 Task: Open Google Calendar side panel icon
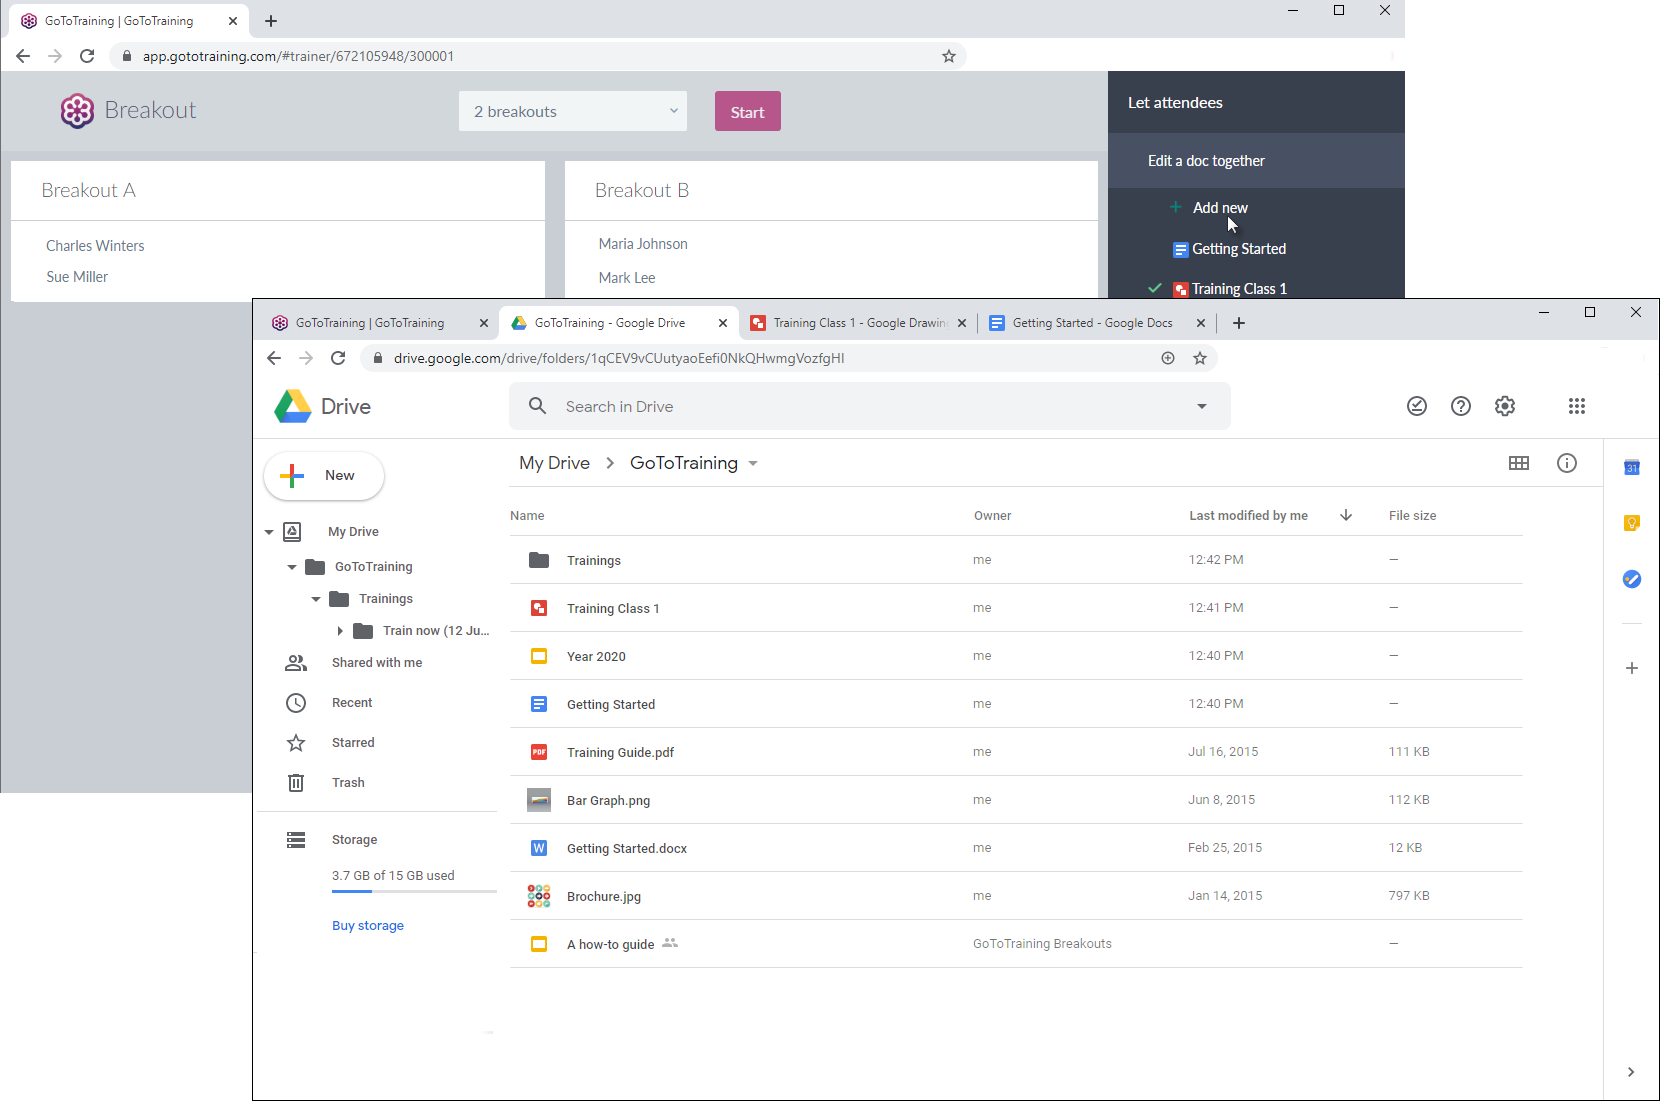[x=1632, y=467]
